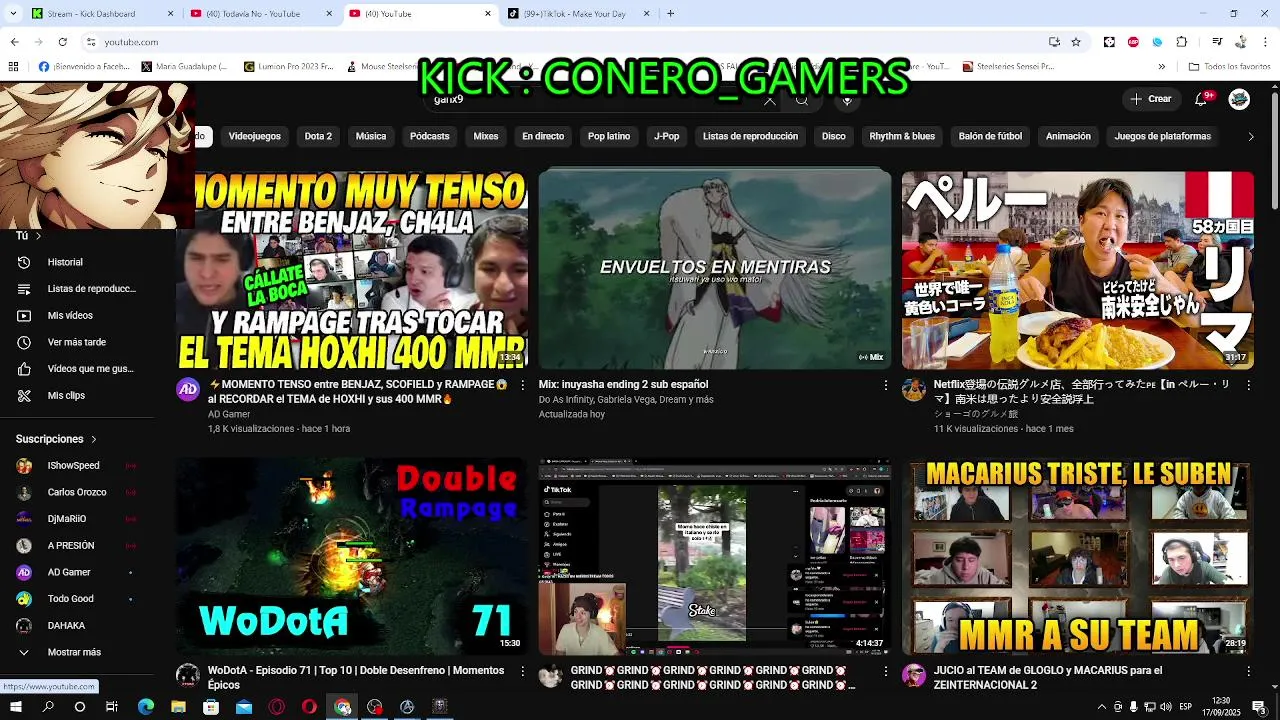Open the ABP ad blocker extension
This screenshot has height=720, width=1280.
pos(1133,42)
